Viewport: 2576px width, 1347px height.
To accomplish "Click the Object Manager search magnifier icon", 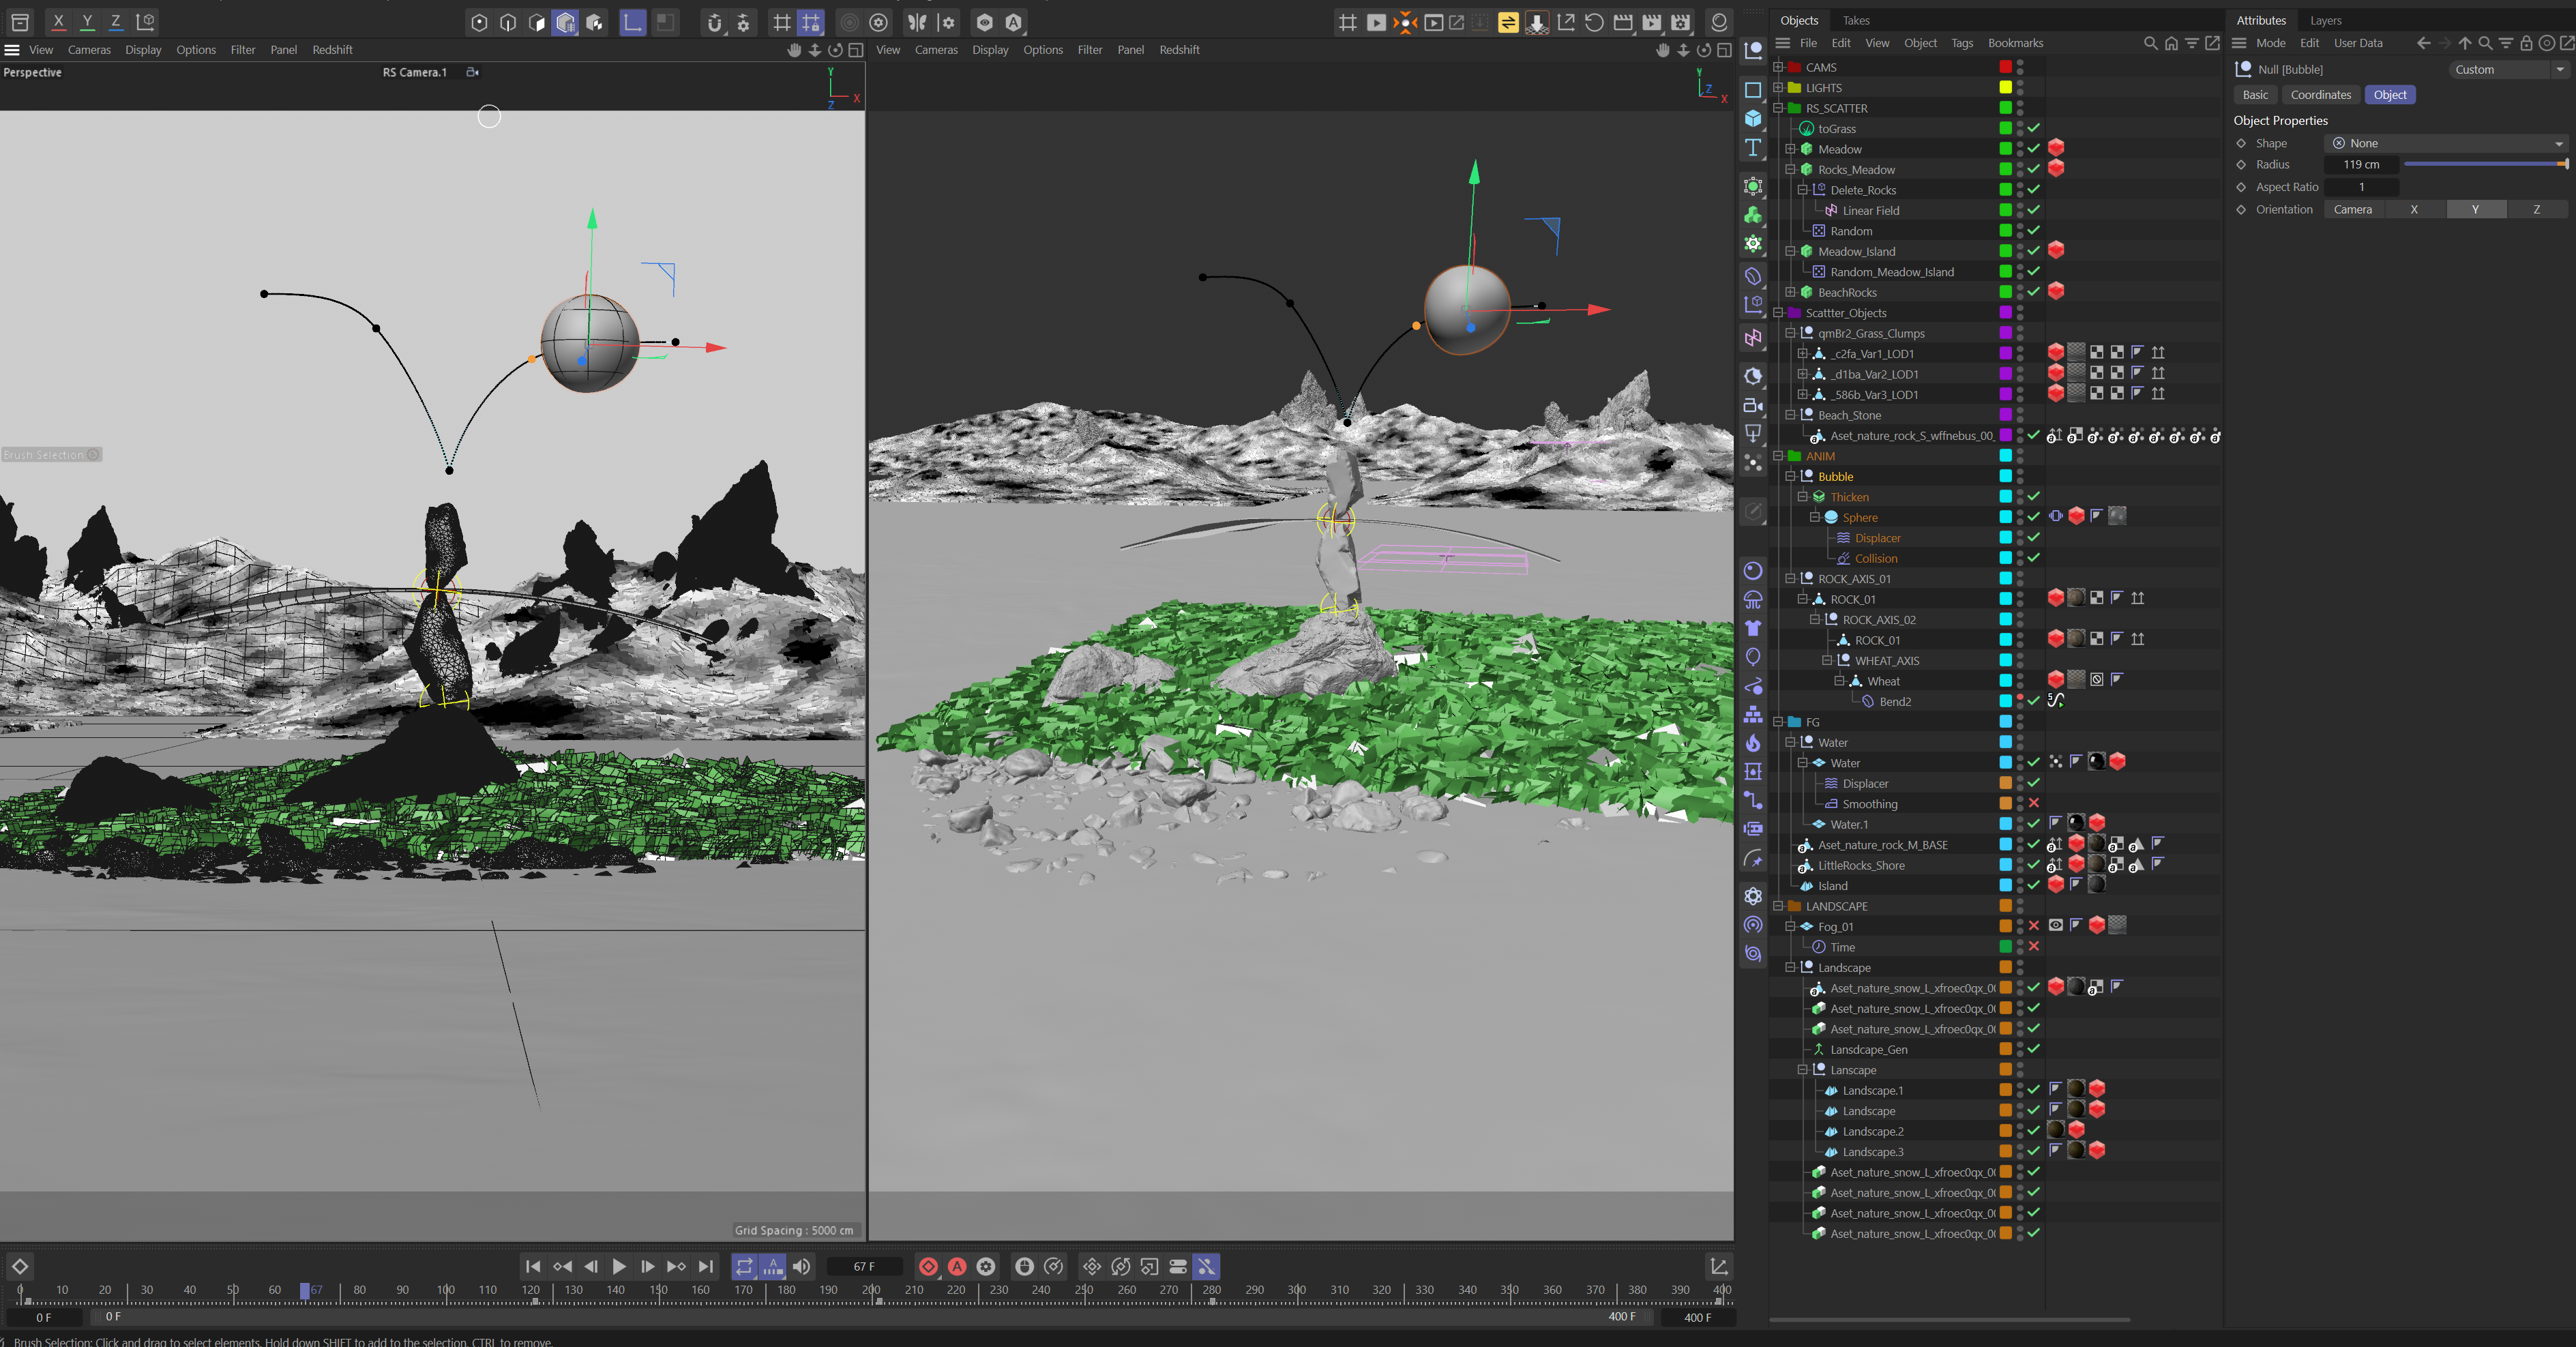I will 2151,43.
